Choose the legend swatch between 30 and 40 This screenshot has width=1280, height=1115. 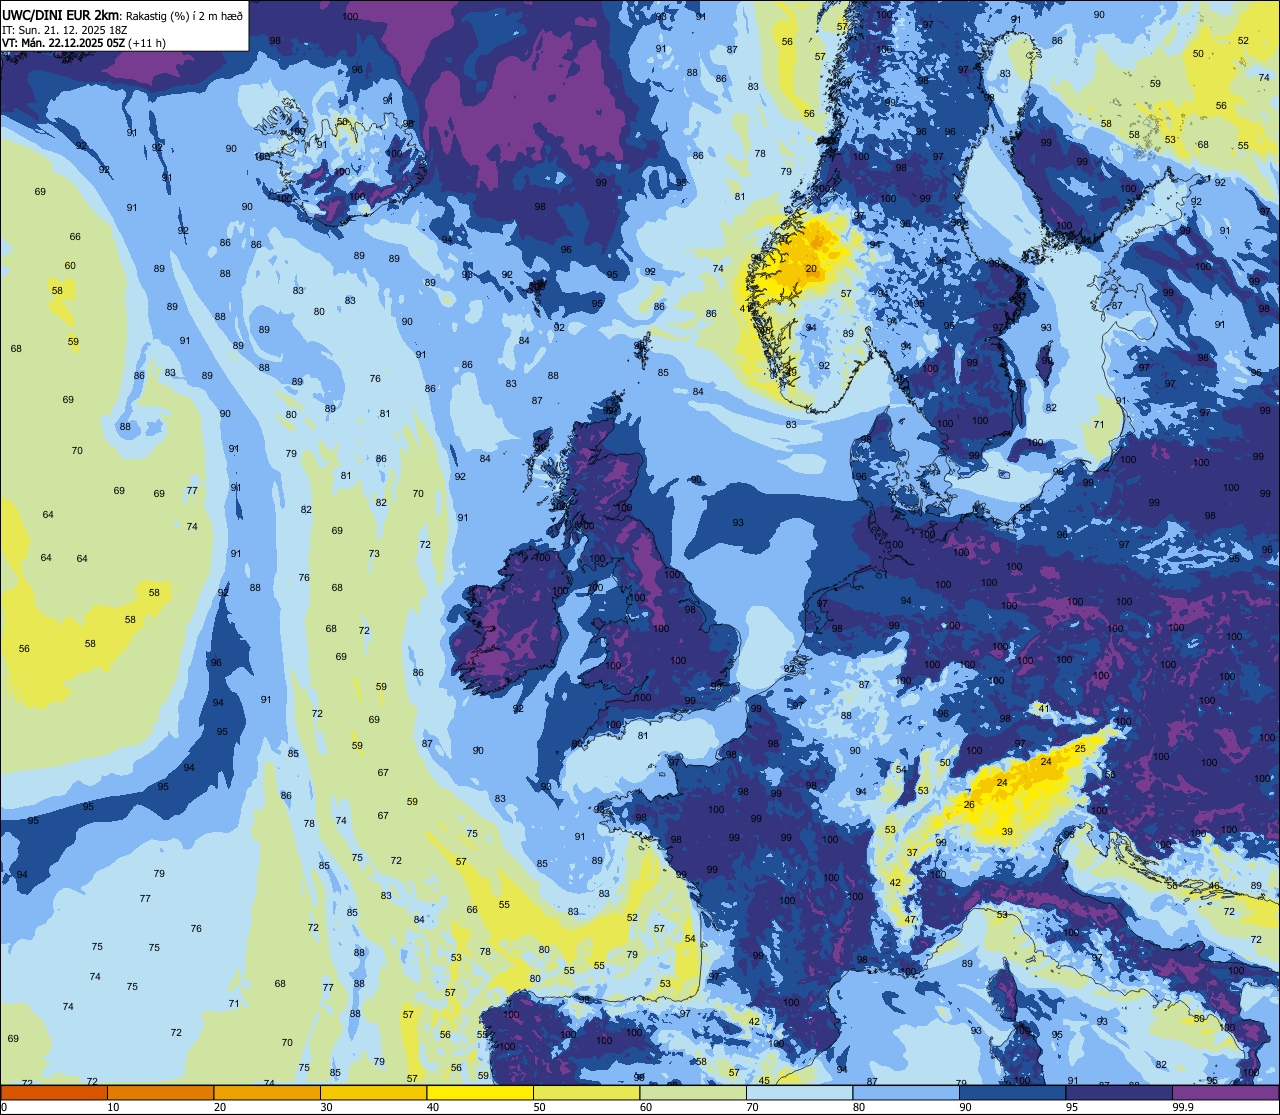click(373, 1092)
